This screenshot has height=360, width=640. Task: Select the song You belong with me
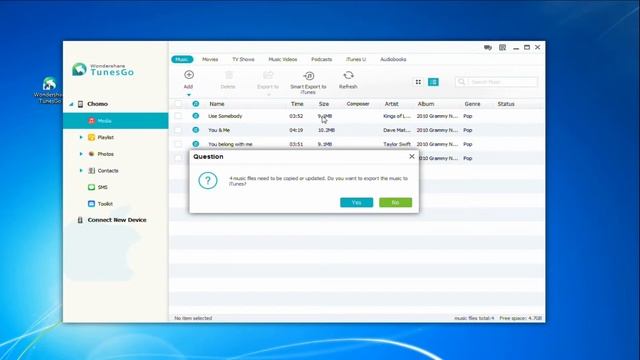(x=230, y=144)
